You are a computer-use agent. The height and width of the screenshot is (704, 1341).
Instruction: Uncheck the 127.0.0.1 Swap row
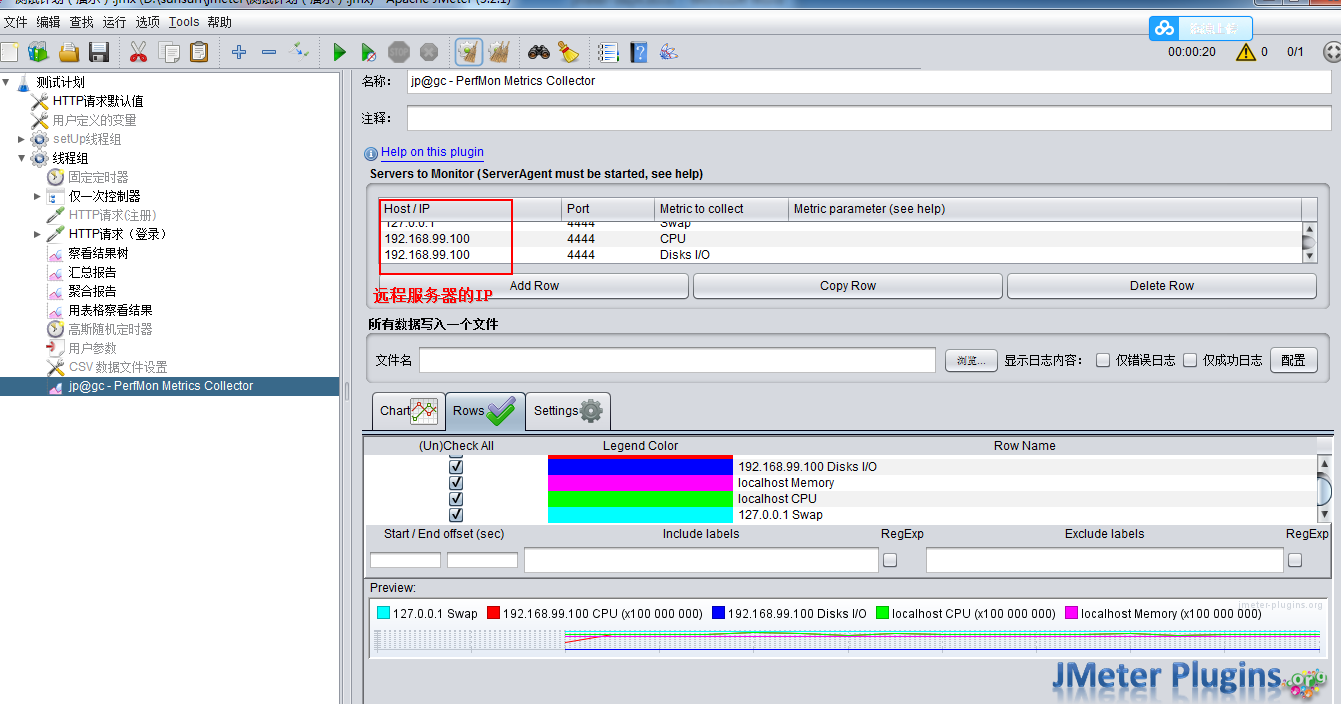[456, 515]
